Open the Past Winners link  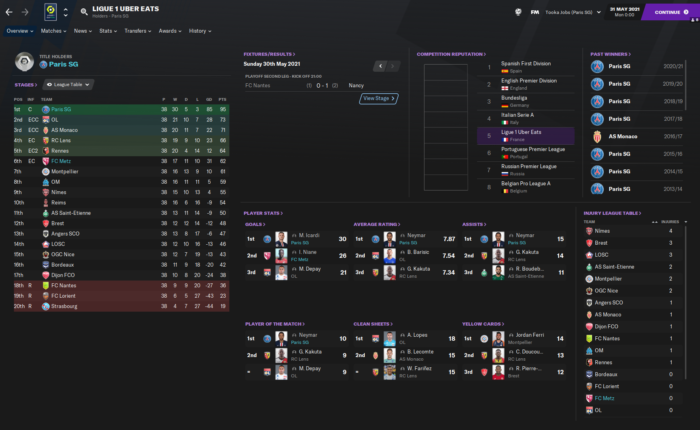[610, 54]
